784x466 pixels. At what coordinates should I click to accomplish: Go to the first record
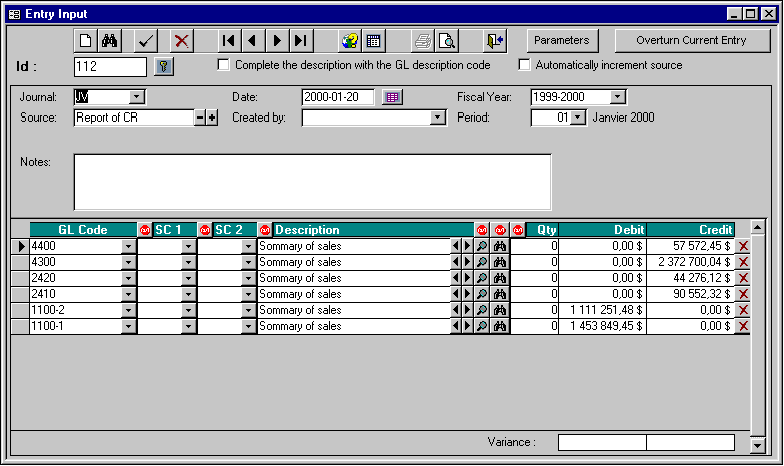pyautogui.click(x=229, y=41)
